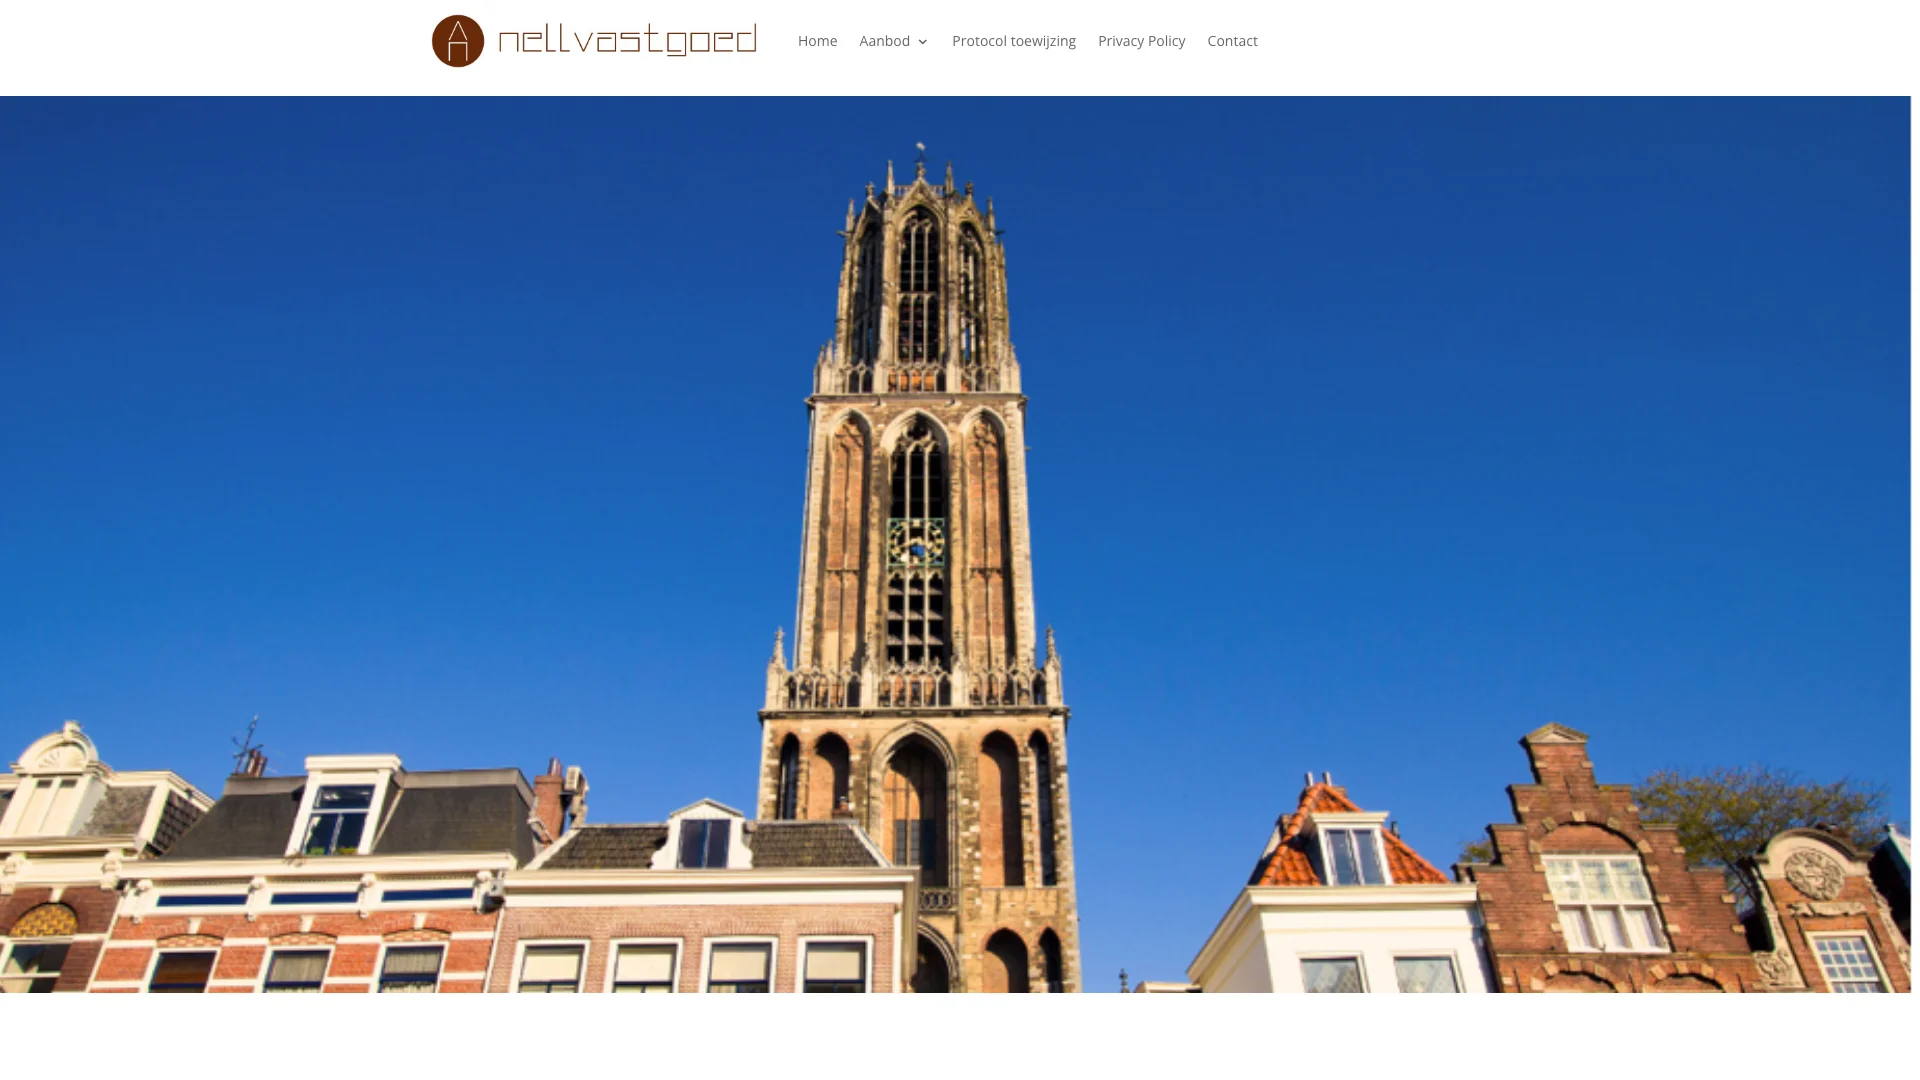Click the down arrow next to Aanbod
1920x1080 pixels.
[922, 42]
